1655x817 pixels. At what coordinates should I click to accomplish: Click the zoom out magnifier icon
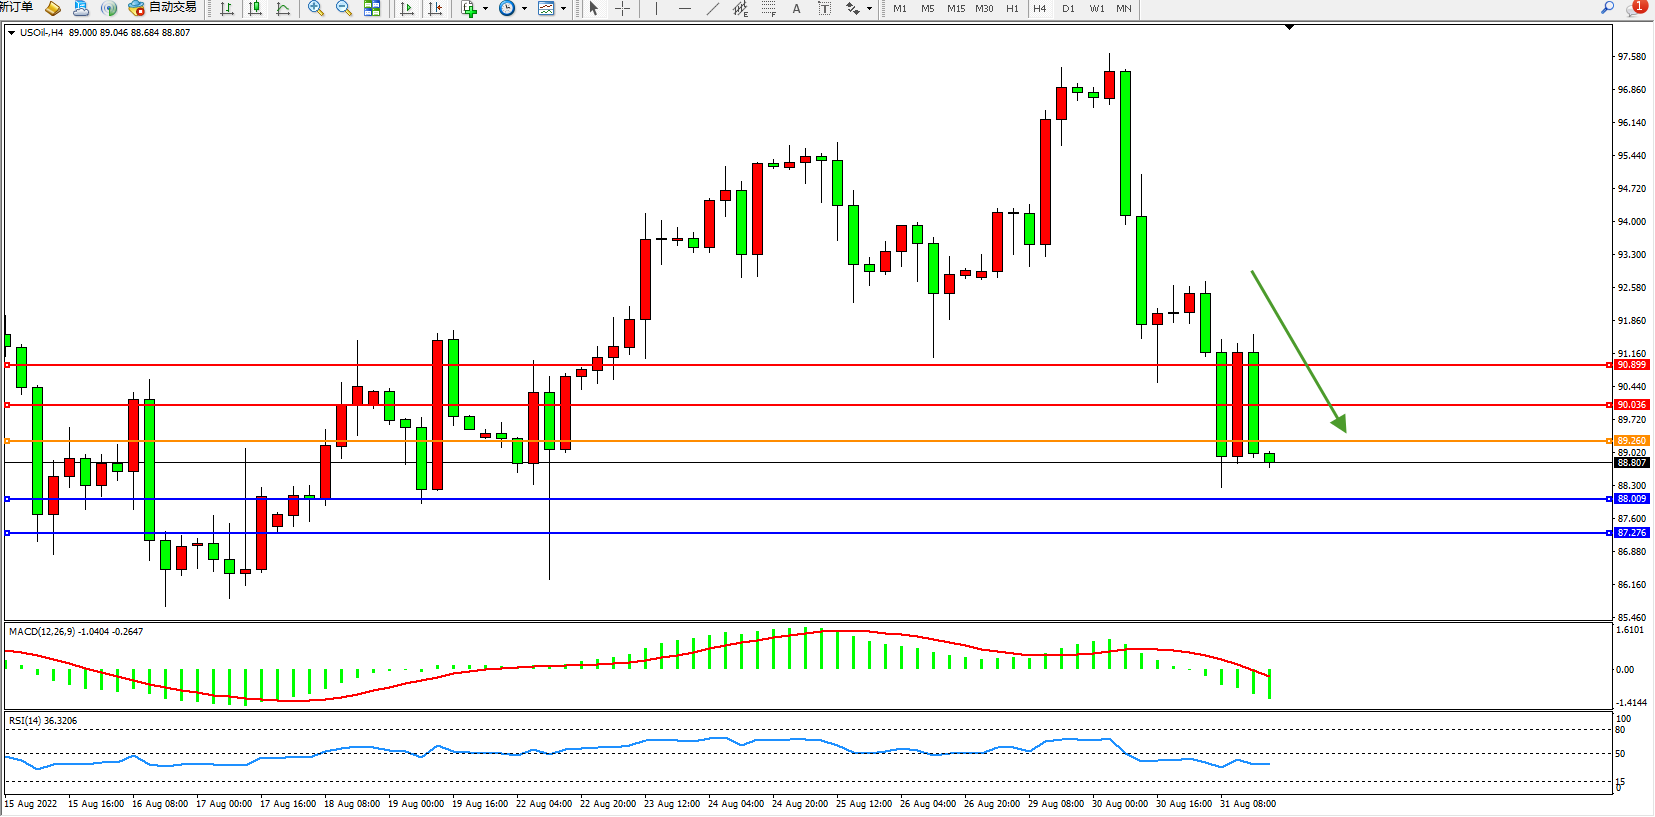click(x=344, y=9)
